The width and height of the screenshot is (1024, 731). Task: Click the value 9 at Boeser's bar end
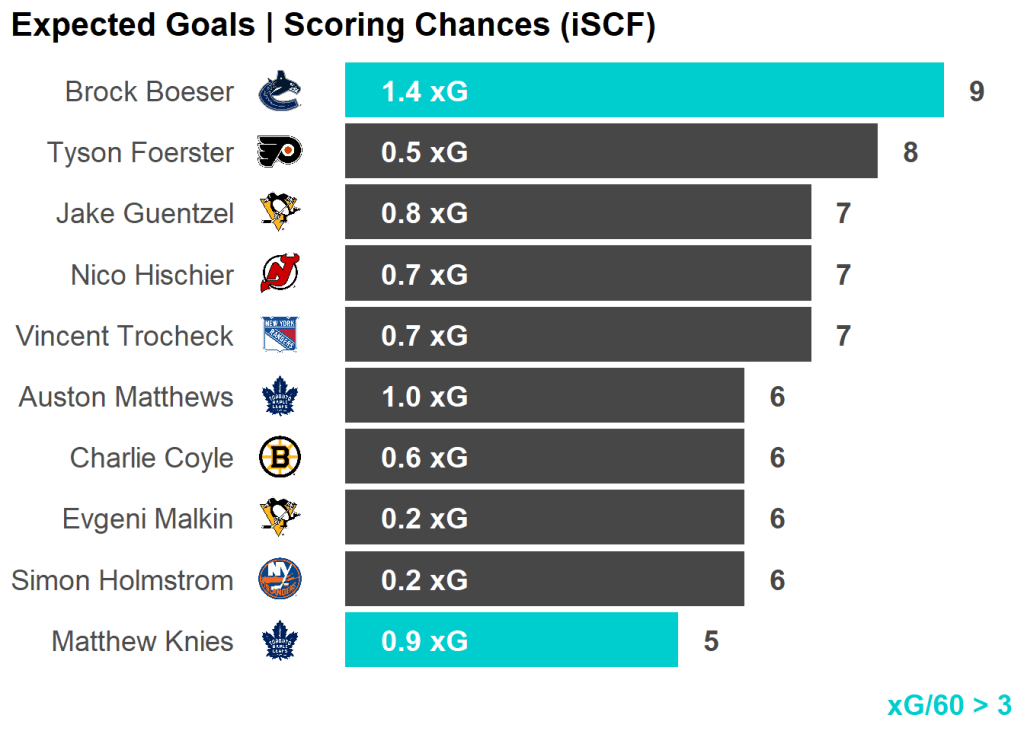(x=976, y=92)
